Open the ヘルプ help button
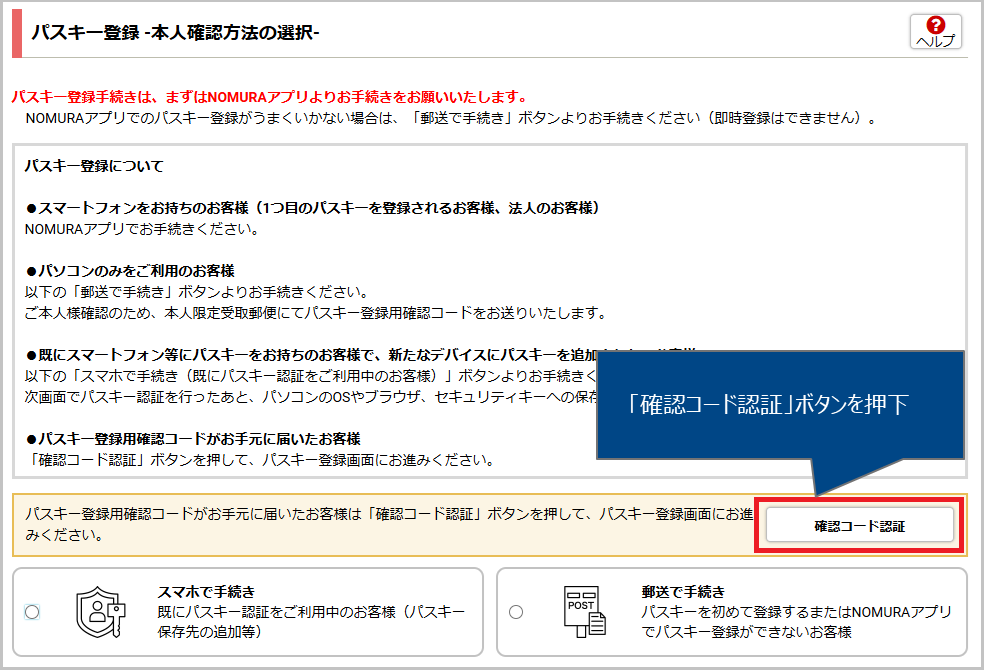The width and height of the screenshot is (984, 670). (x=935, y=32)
